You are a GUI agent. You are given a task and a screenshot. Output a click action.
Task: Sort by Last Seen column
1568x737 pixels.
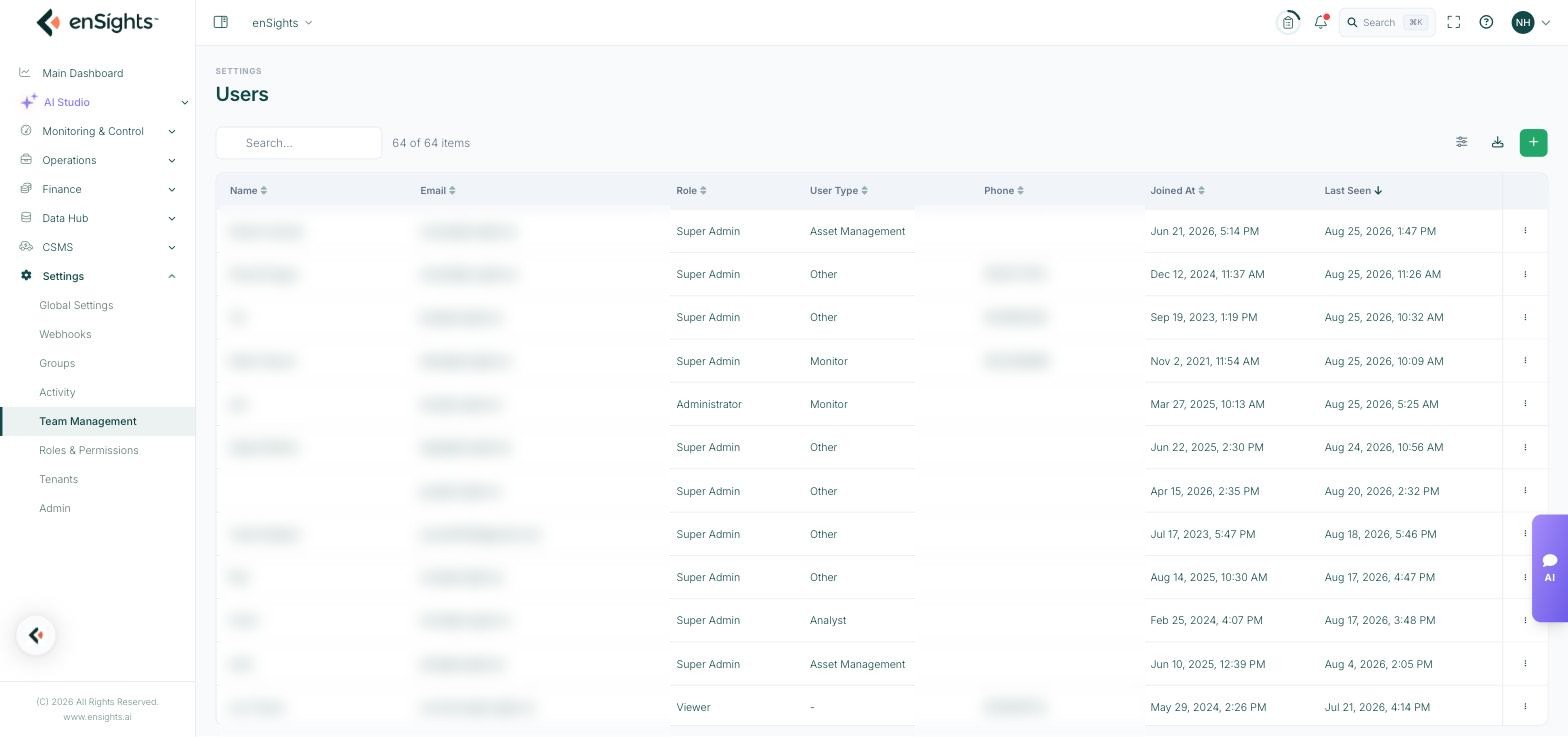[x=1353, y=190]
